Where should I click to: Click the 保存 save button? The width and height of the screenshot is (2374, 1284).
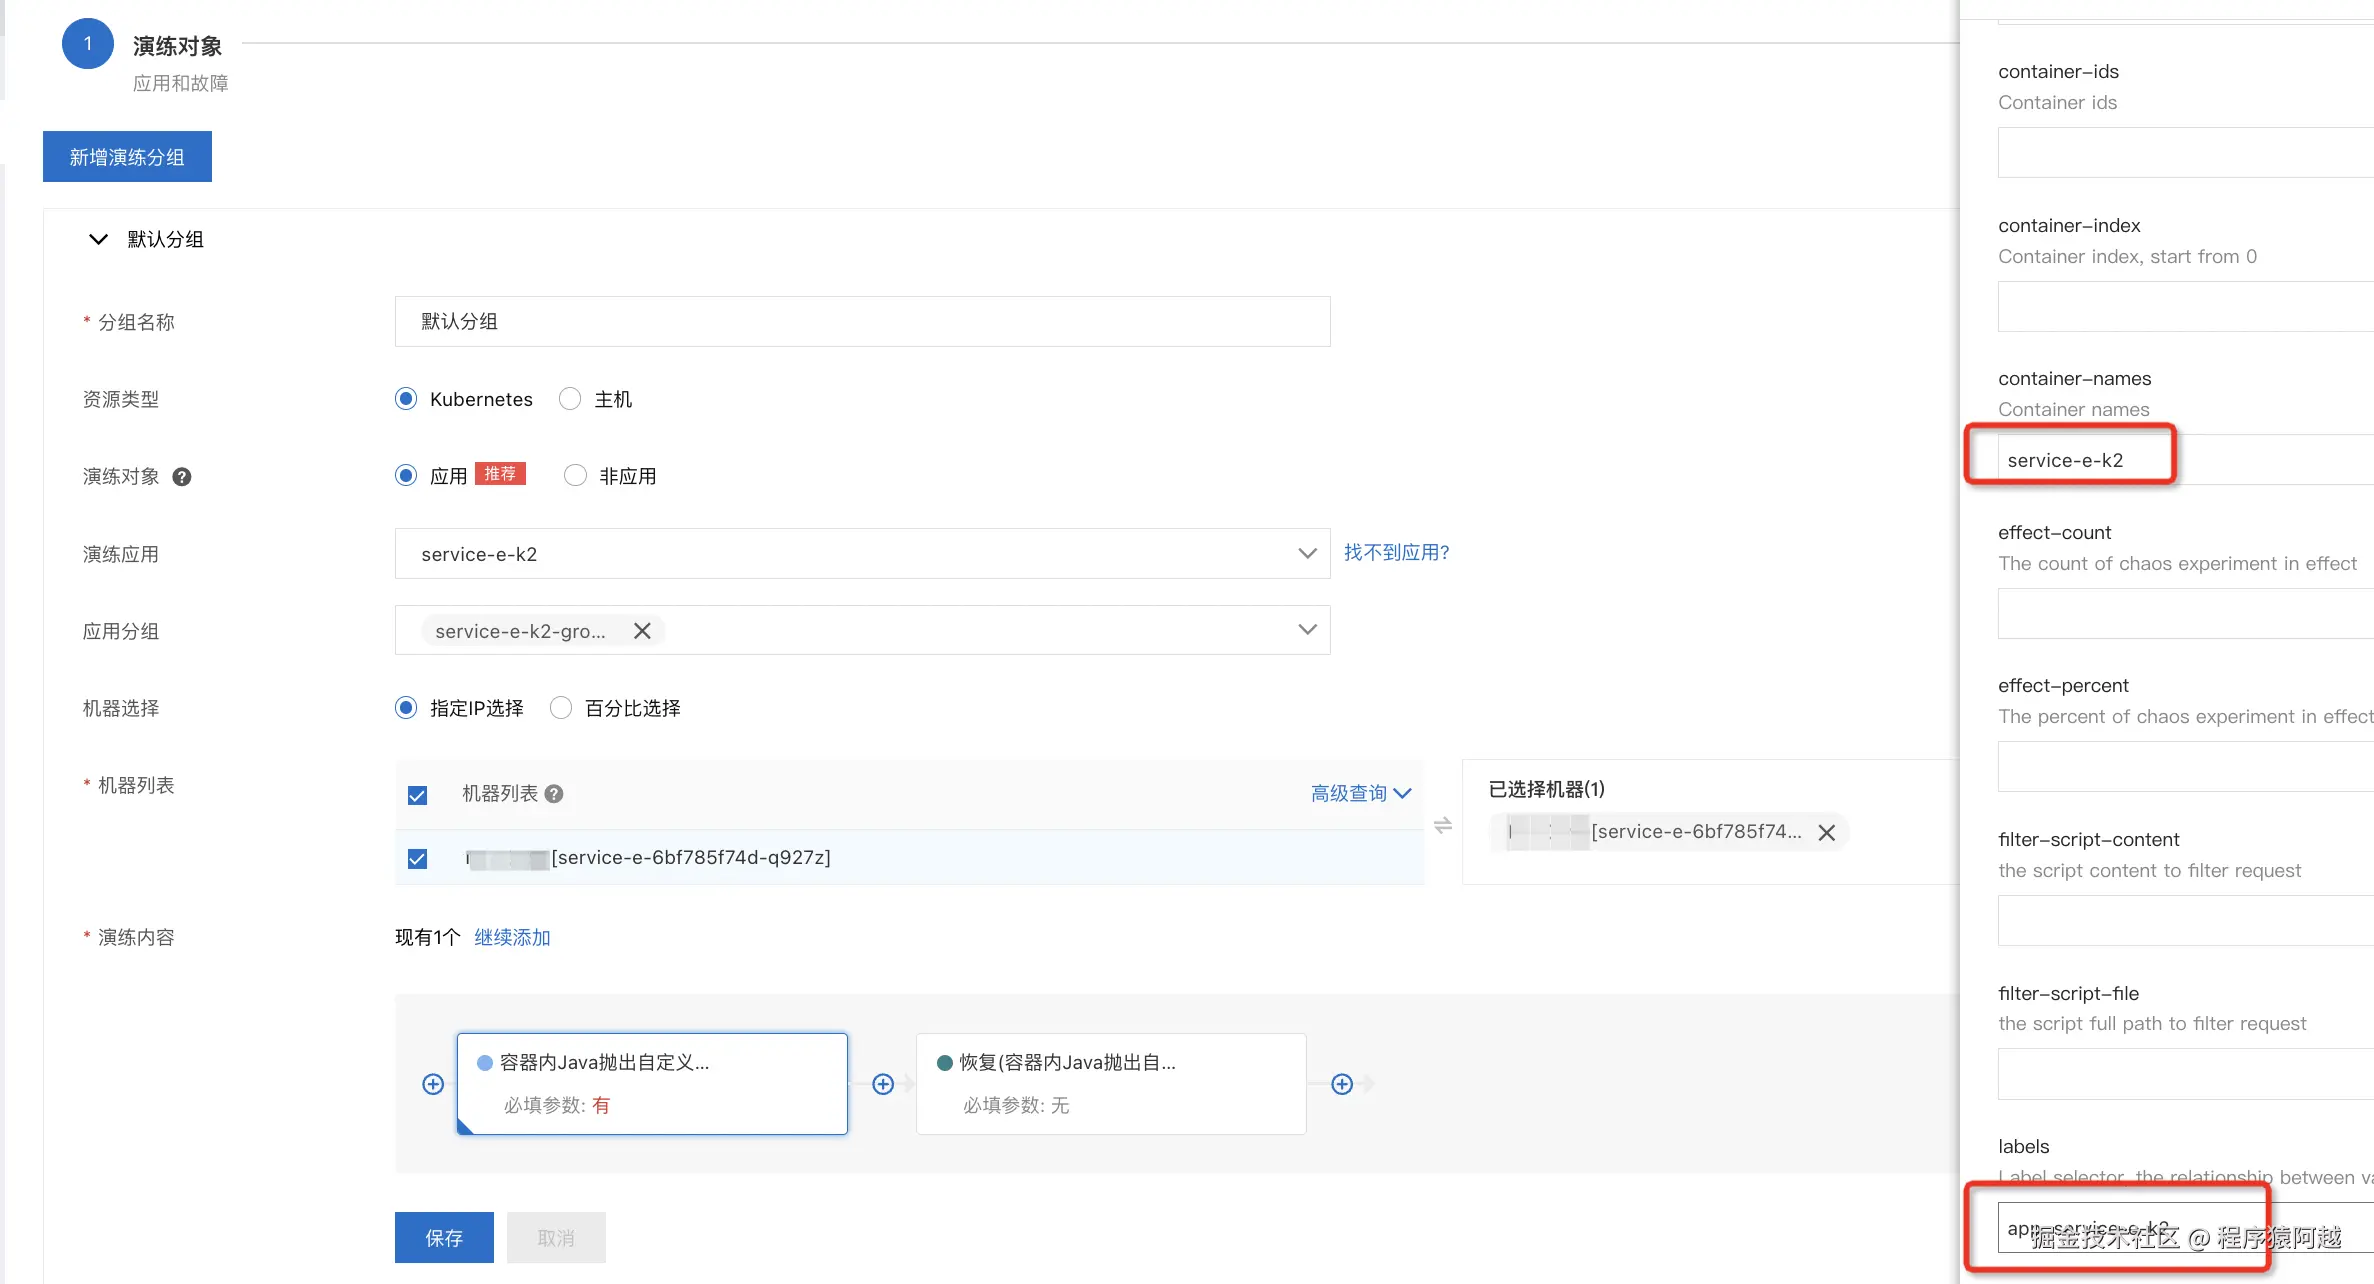(444, 1238)
